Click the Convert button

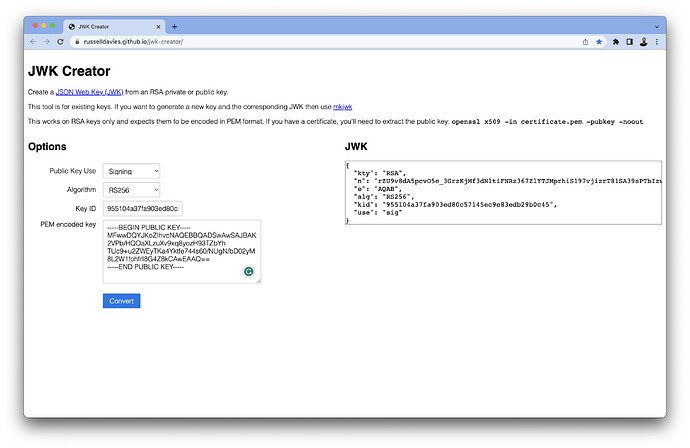click(x=121, y=301)
